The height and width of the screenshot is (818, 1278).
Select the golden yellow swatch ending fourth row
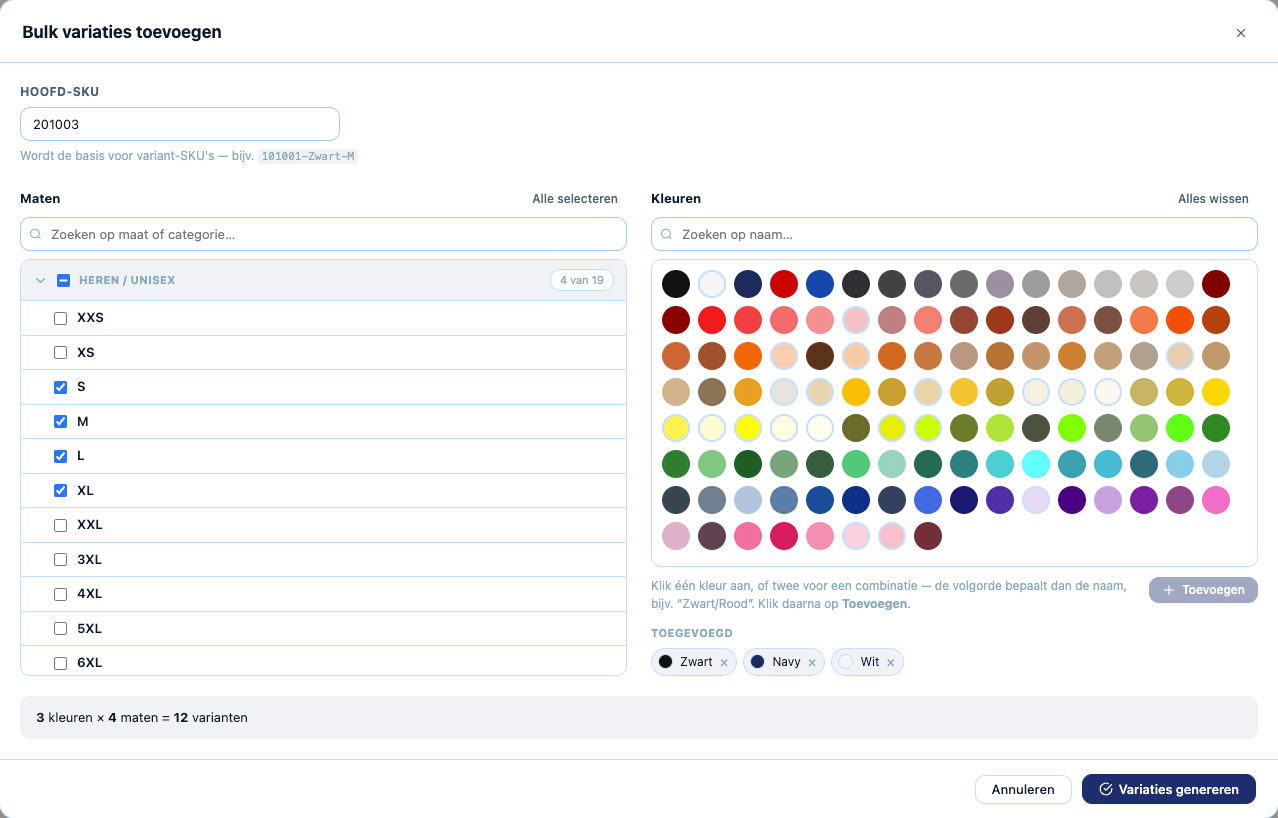tap(1216, 392)
